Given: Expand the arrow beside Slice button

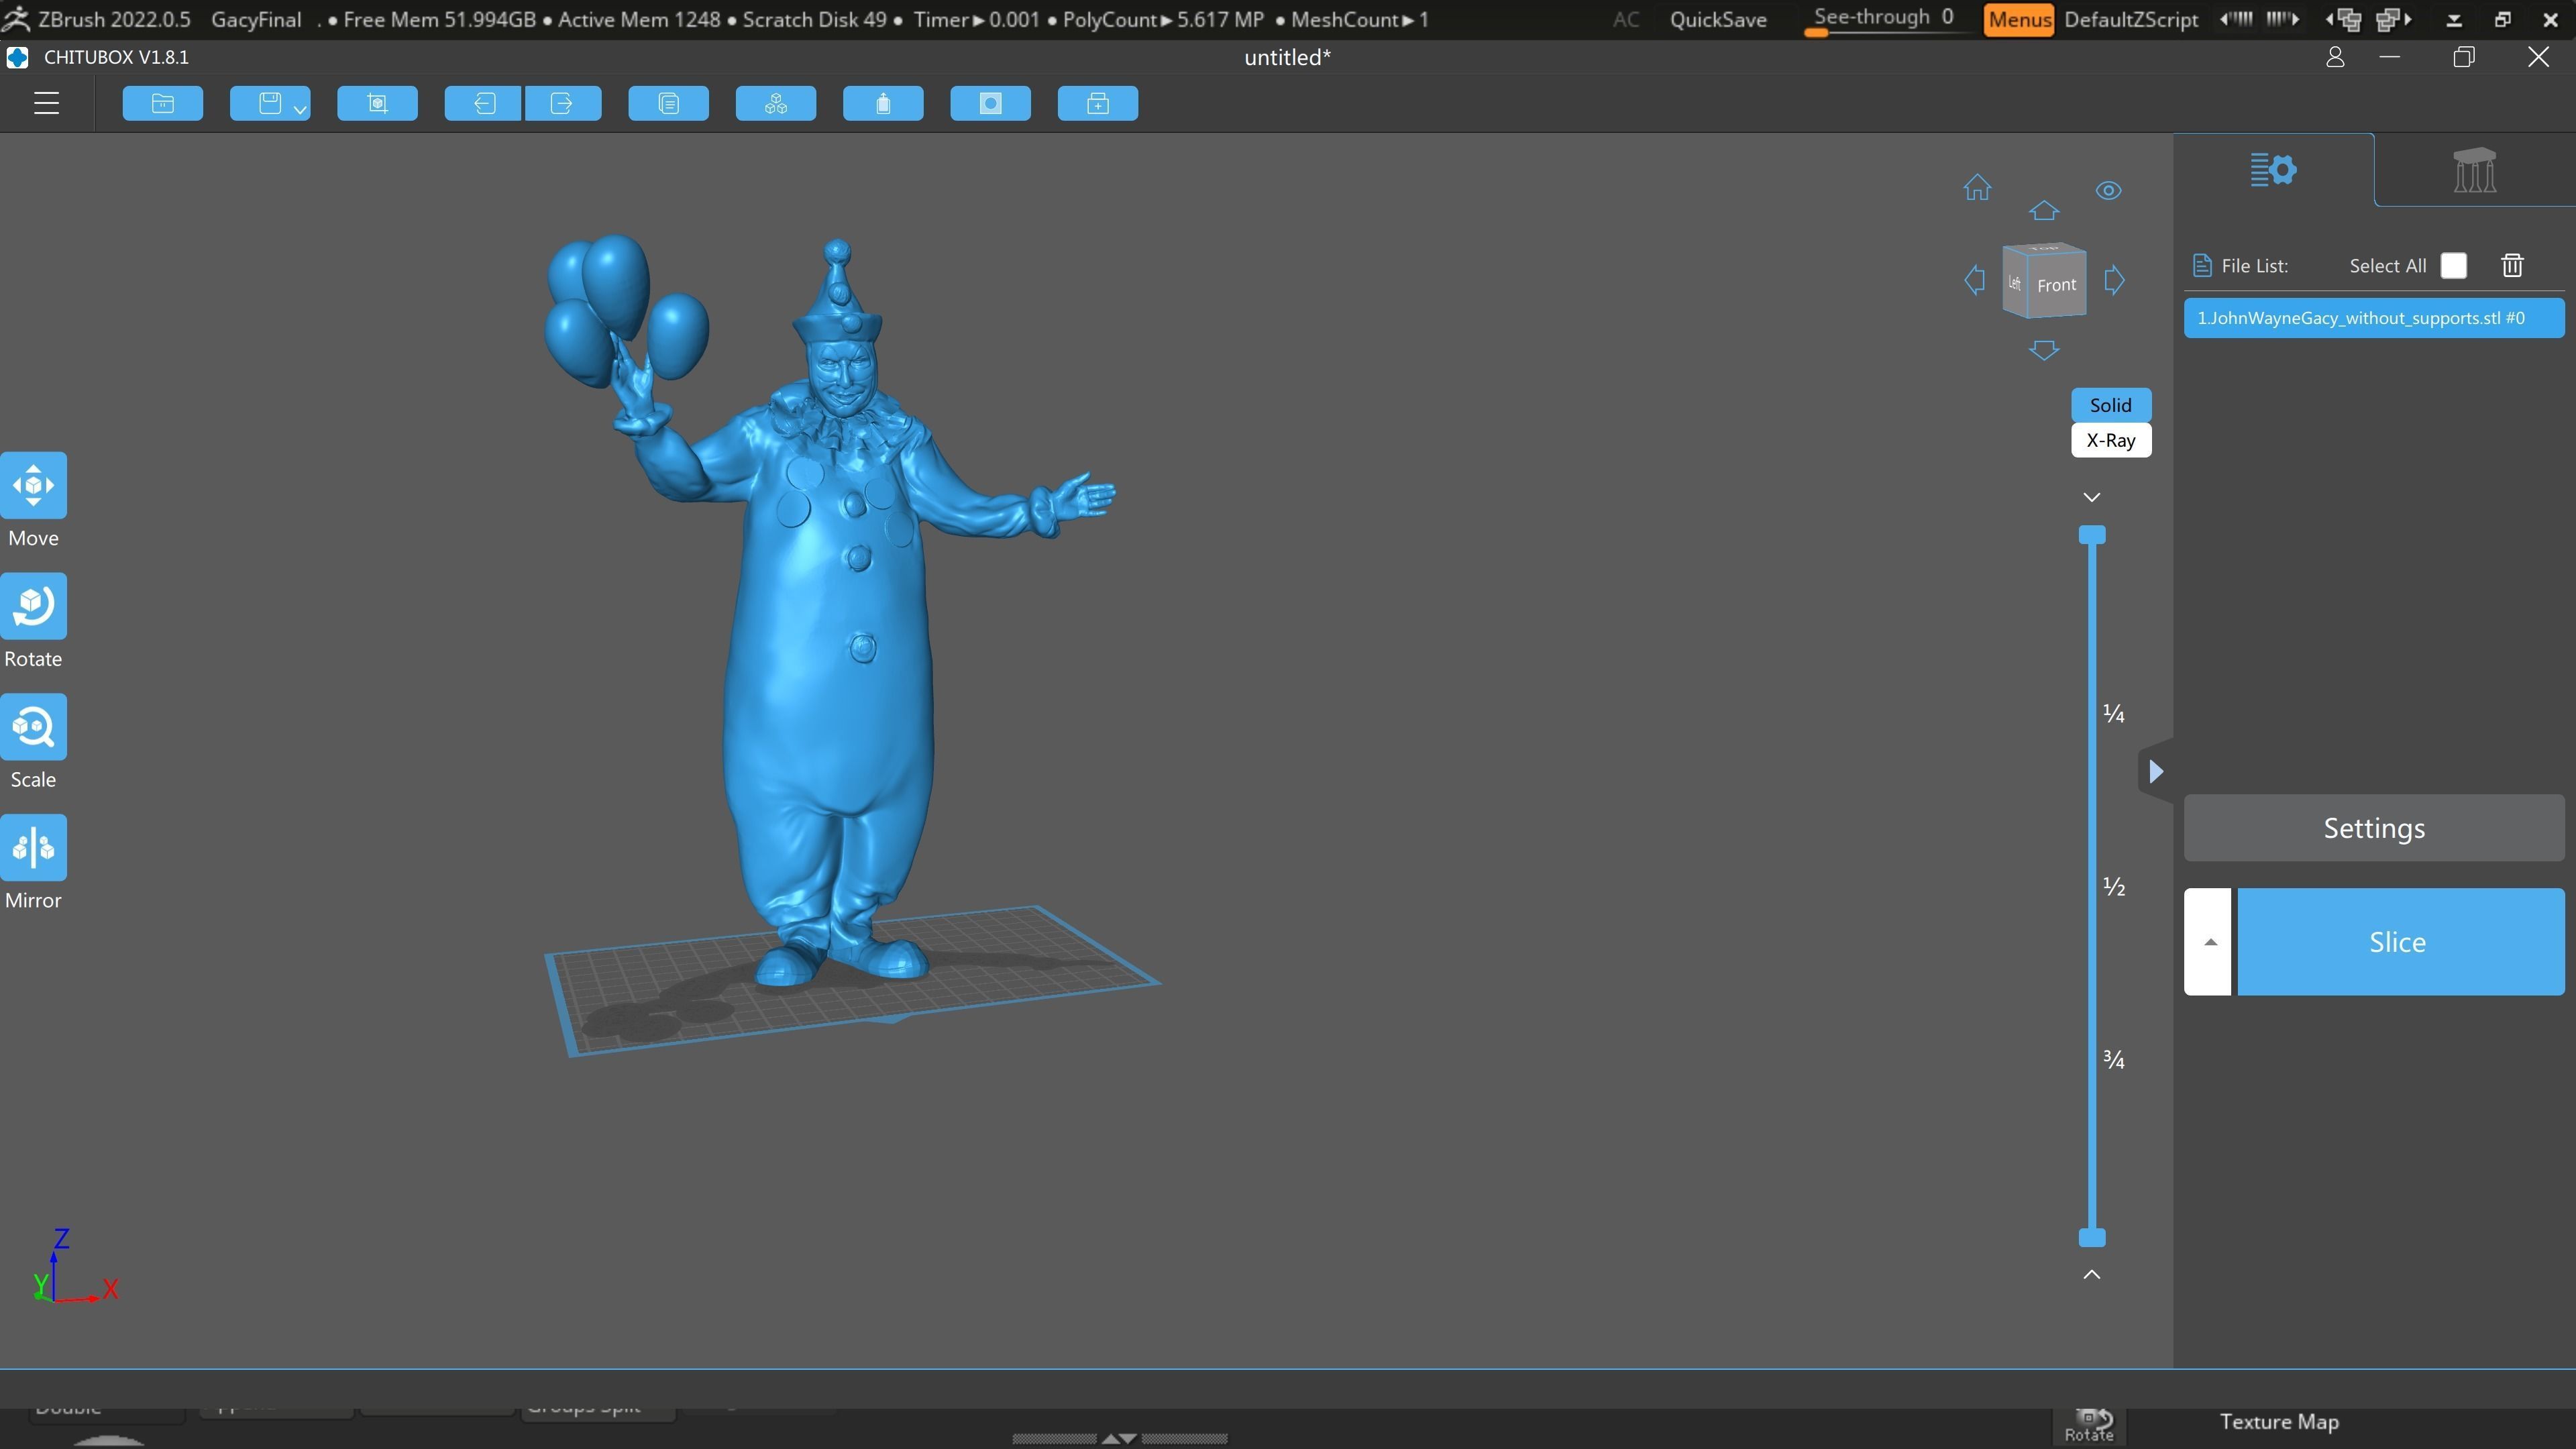Looking at the screenshot, I should coord(2208,942).
